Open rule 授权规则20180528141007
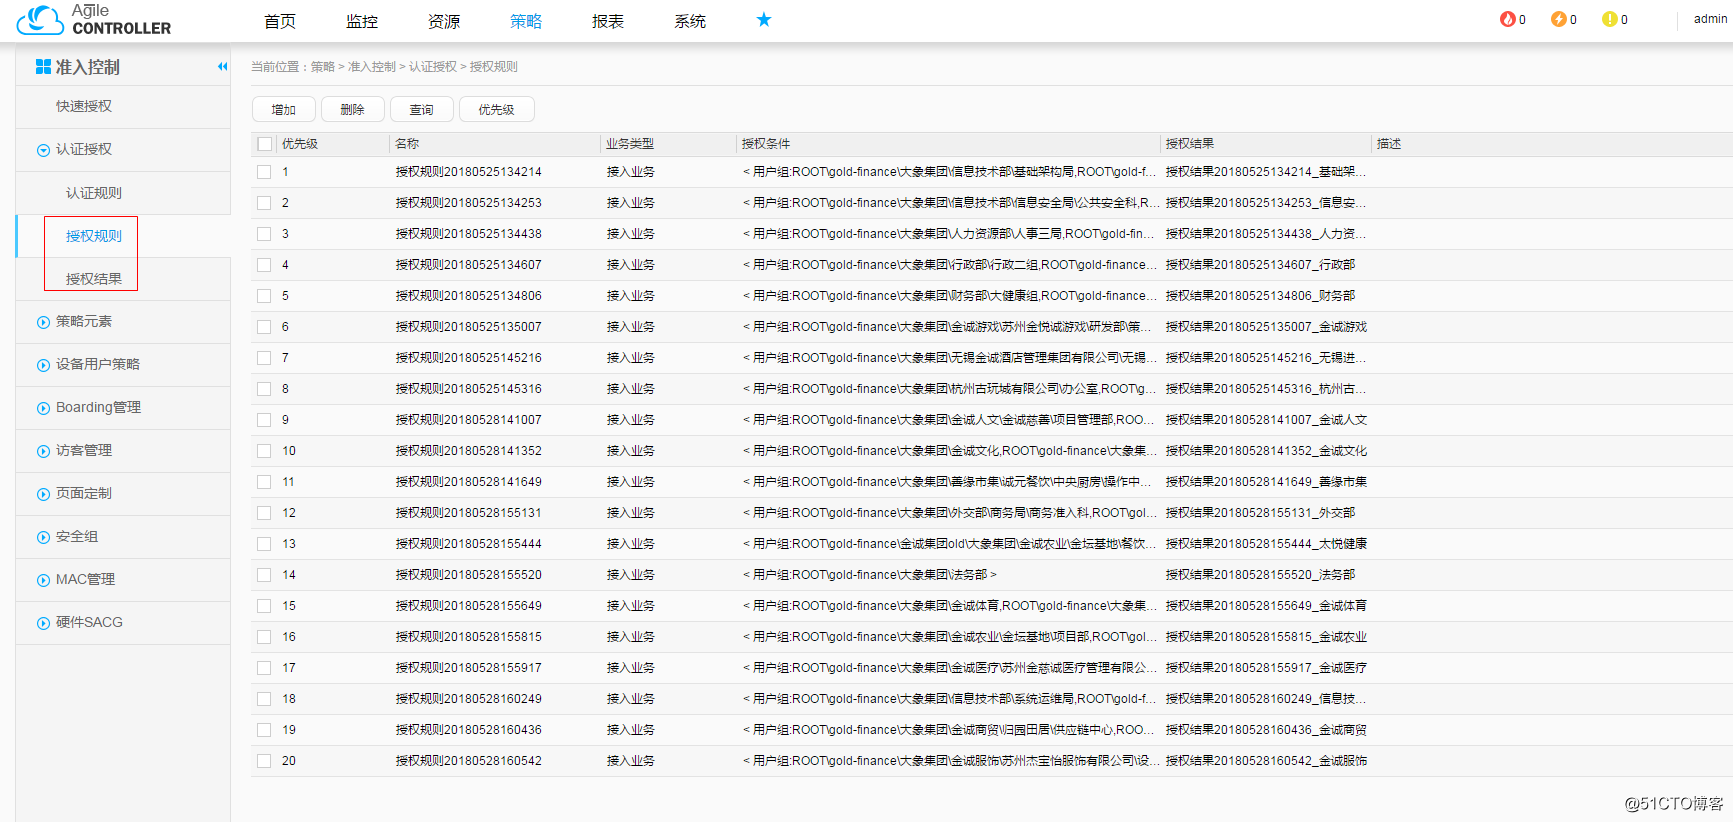Viewport: 1733px width, 822px height. coord(469,420)
